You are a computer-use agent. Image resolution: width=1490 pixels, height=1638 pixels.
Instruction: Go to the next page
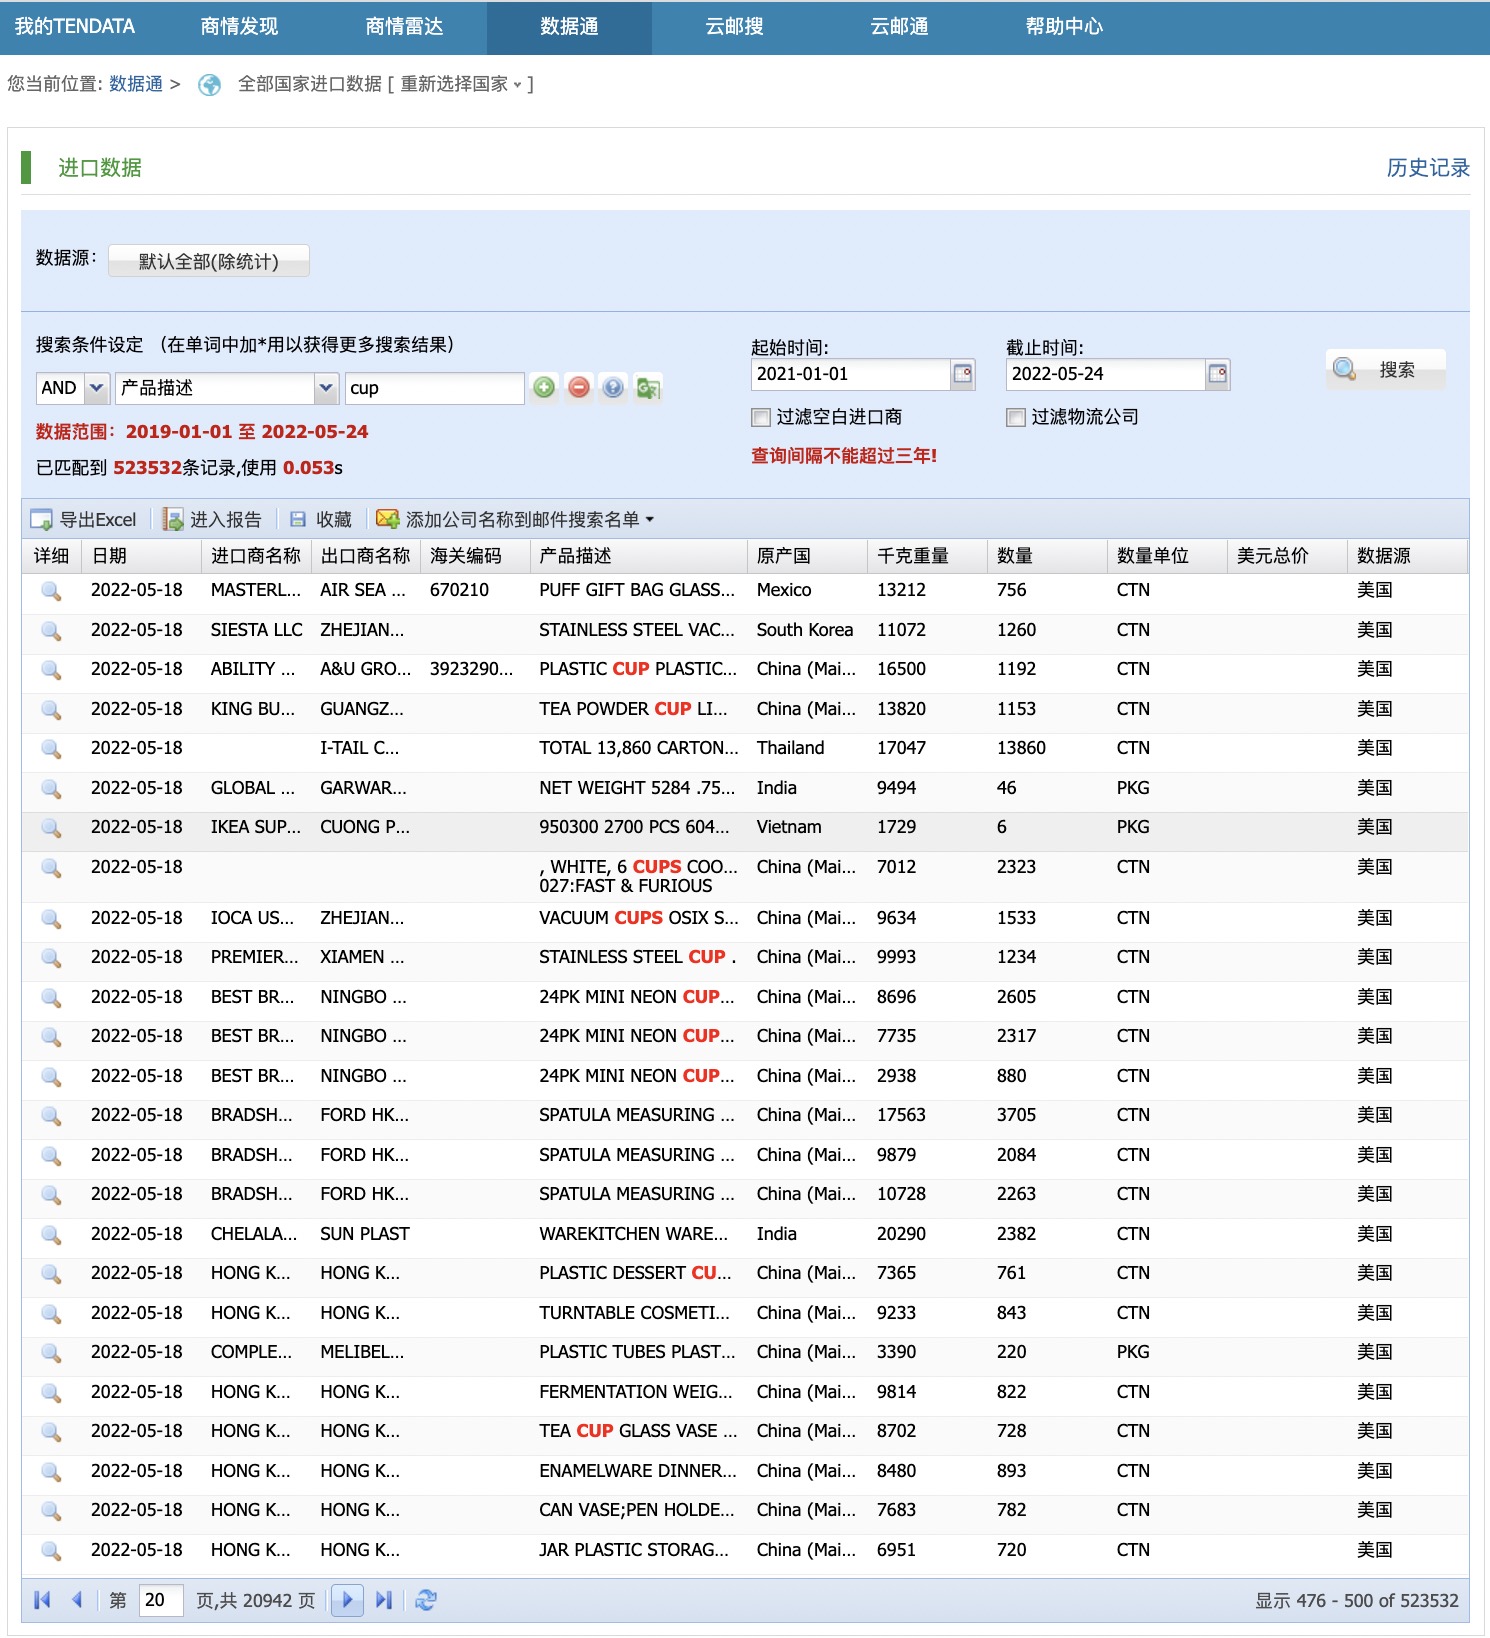pyautogui.click(x=347, y=1600)
